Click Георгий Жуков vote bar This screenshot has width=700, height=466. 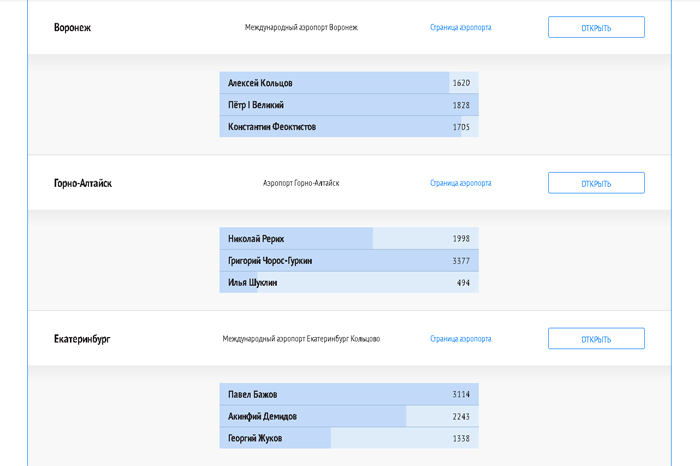coord(348,438)
